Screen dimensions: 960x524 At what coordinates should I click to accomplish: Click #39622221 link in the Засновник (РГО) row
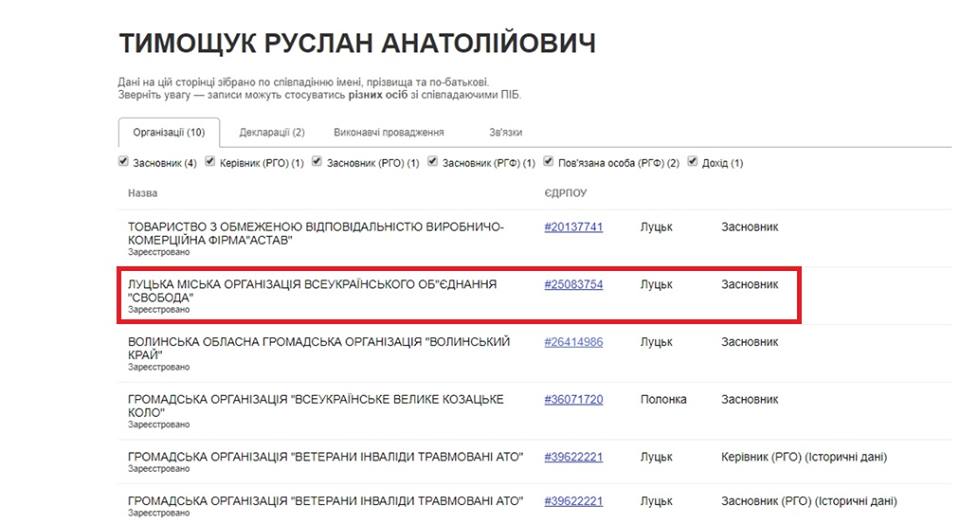pos(573,501)
